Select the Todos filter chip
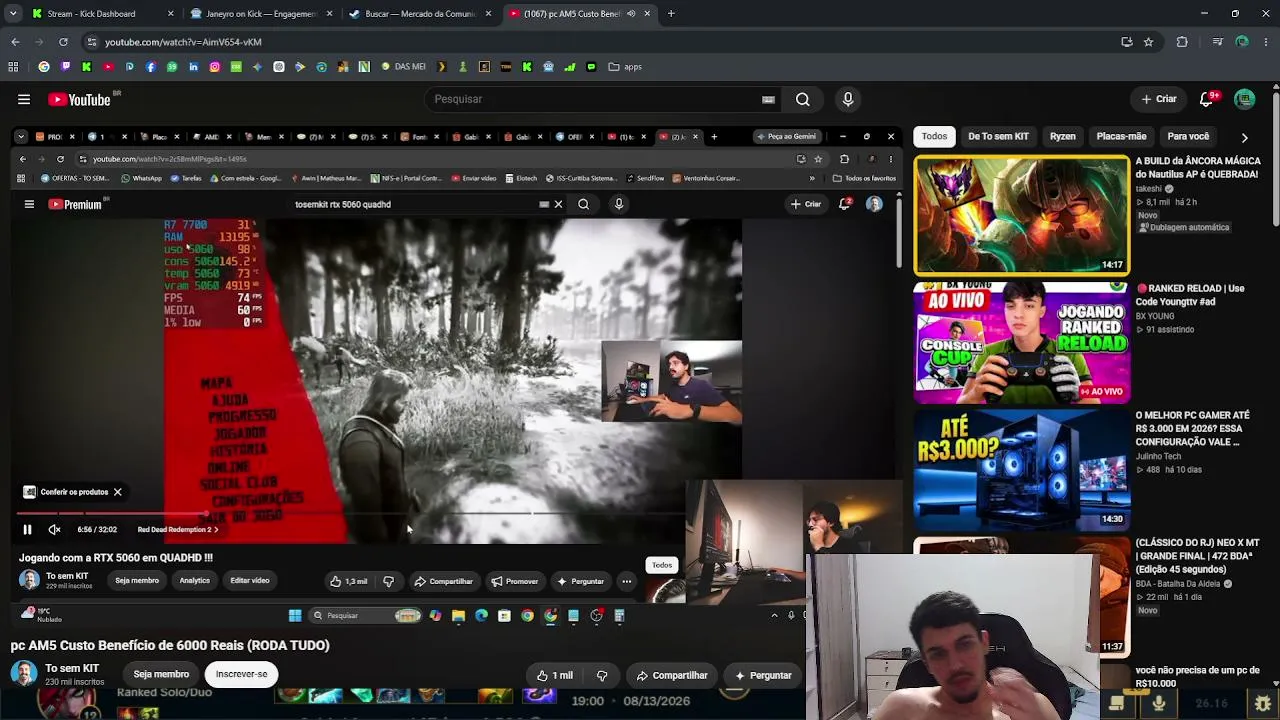Screen dimensions: 1280x720 tap(934, 136)
